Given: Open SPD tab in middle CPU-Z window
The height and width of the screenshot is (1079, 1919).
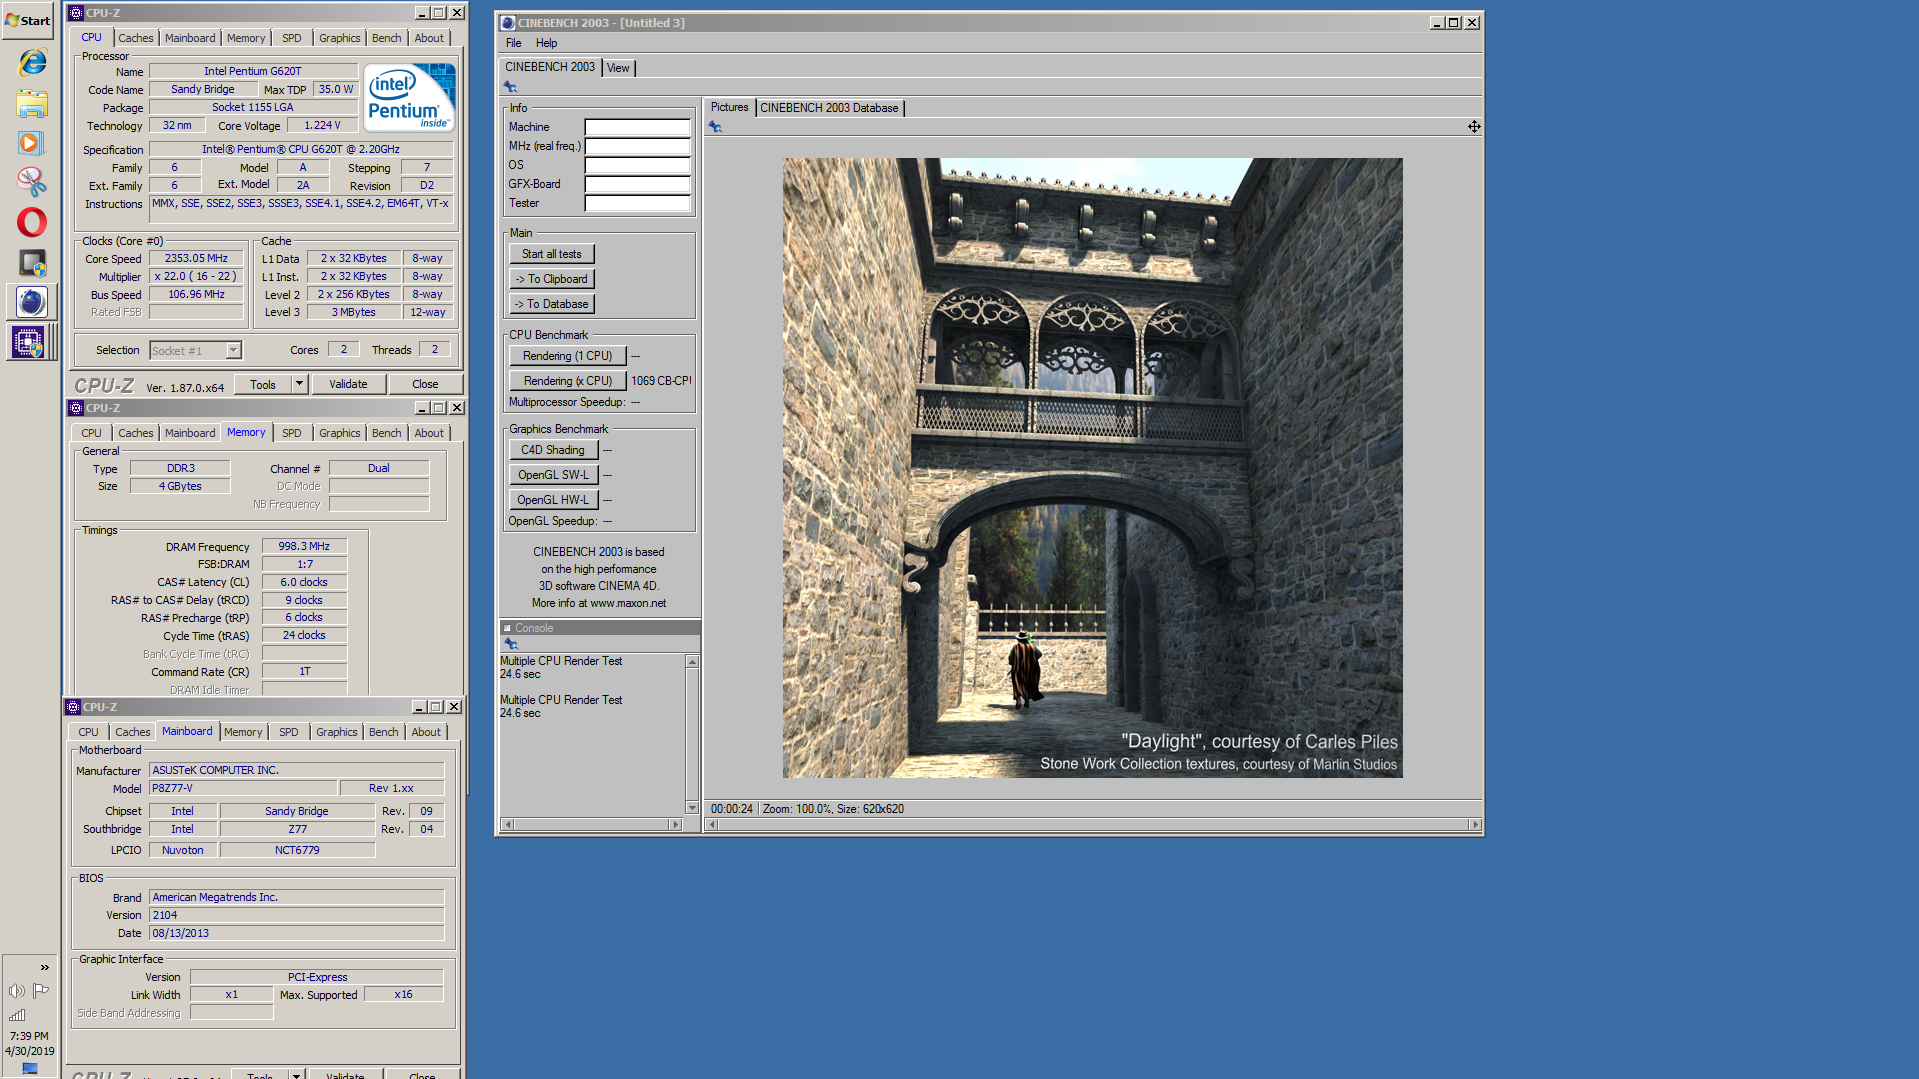Looking at the screenshot, I should point(292,433).
